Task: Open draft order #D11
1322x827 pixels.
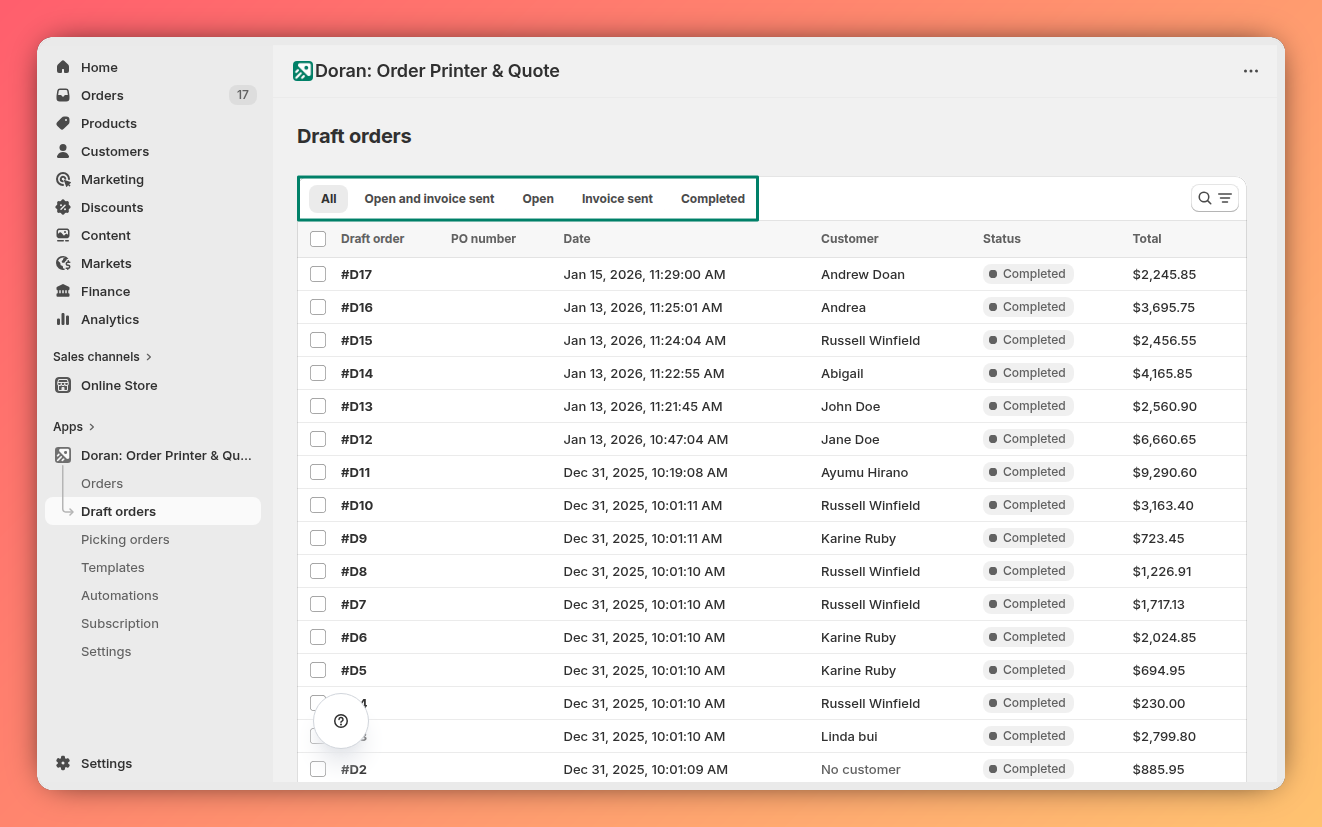Action: click(356, 472)
